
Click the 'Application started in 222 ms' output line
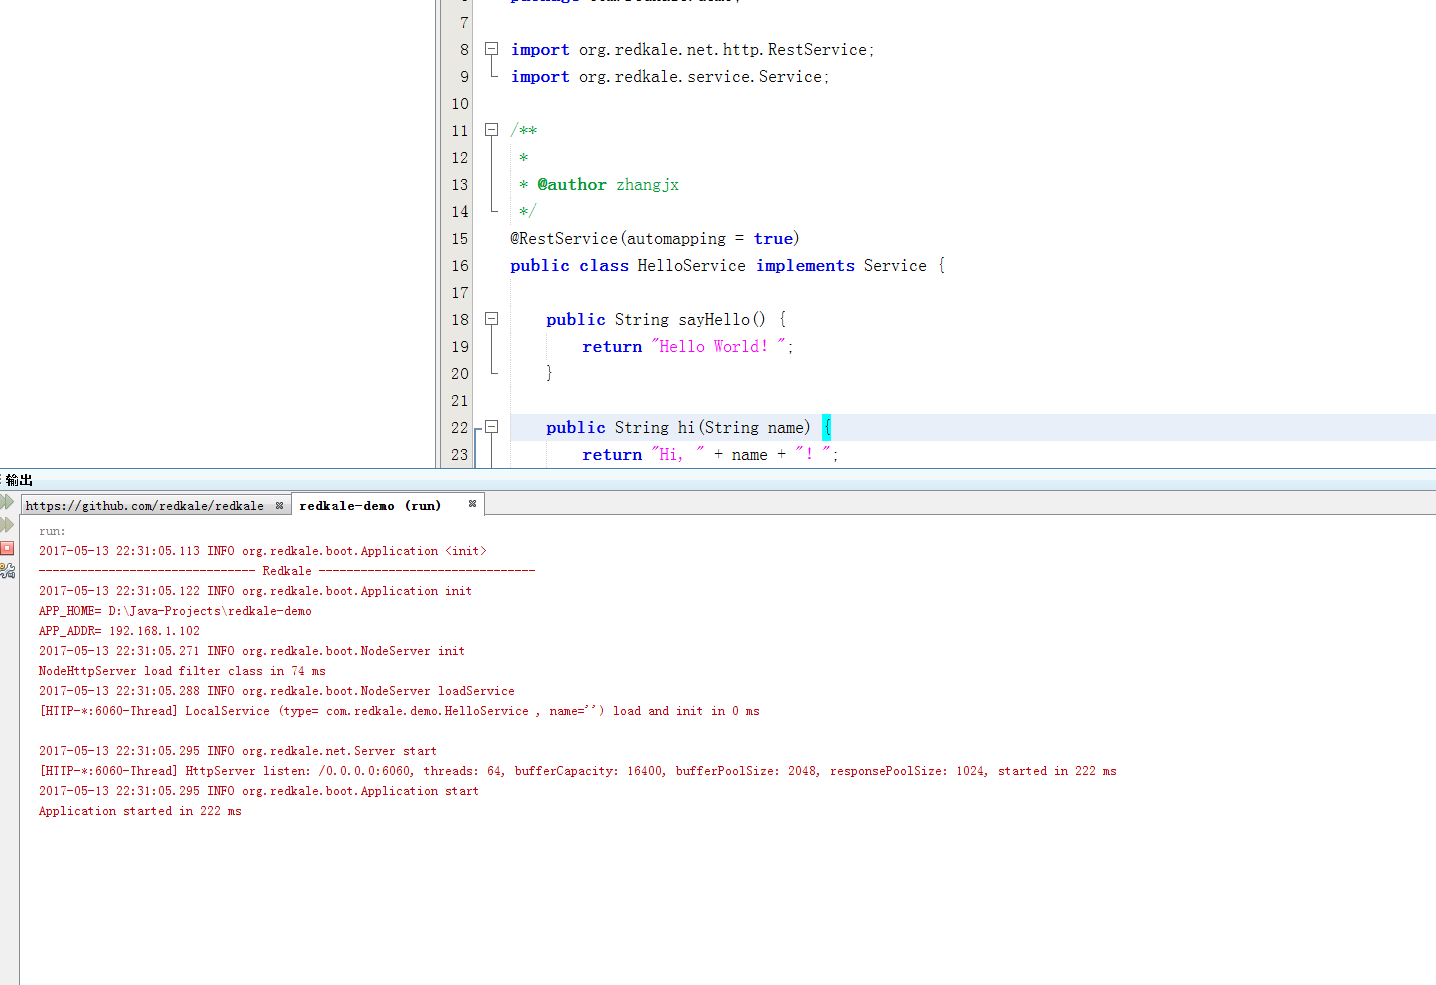coord(140,811)
